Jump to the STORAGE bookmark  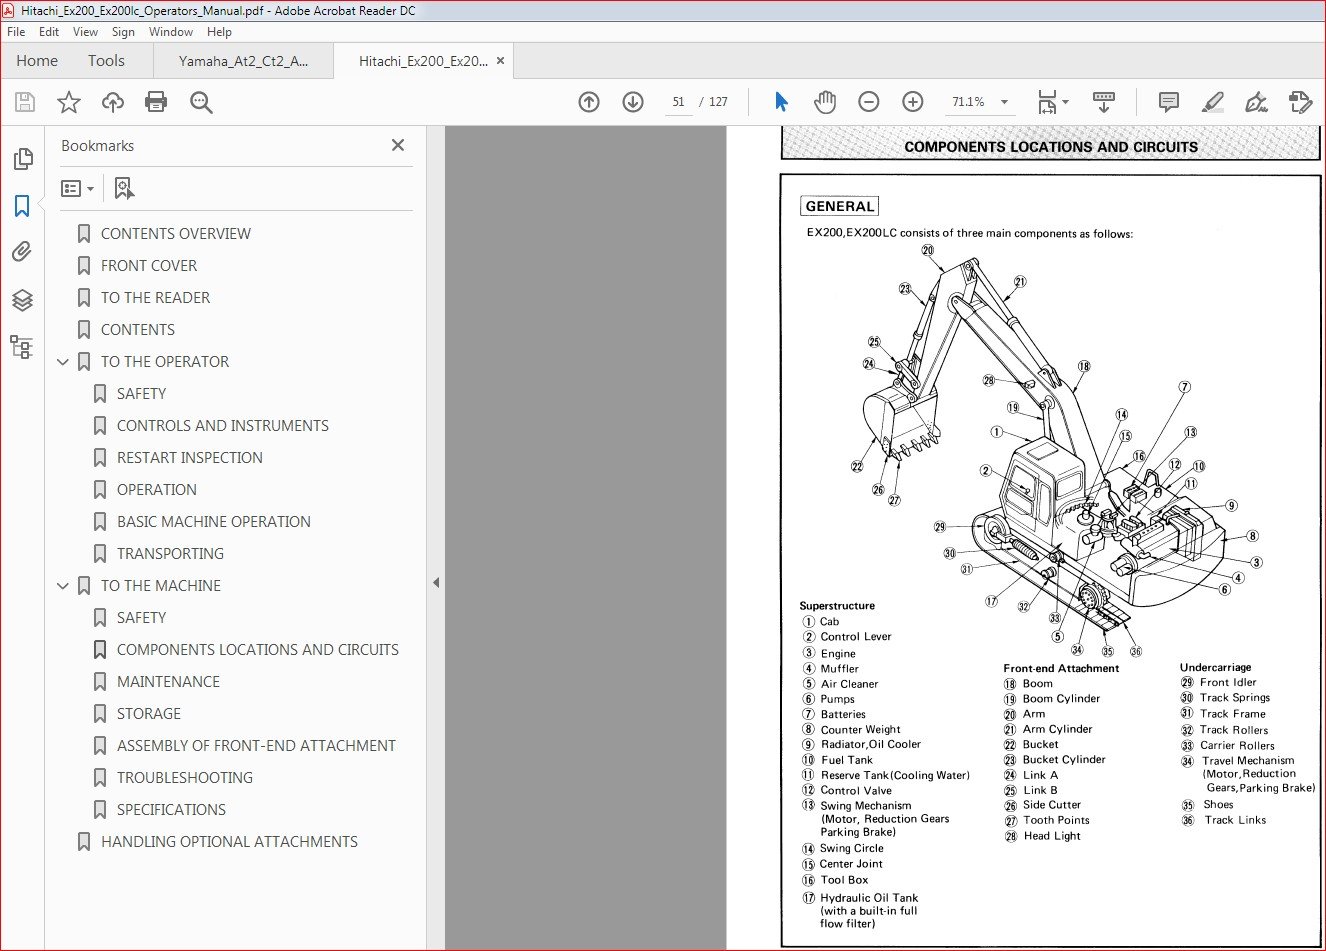click(x=149, y=714)
